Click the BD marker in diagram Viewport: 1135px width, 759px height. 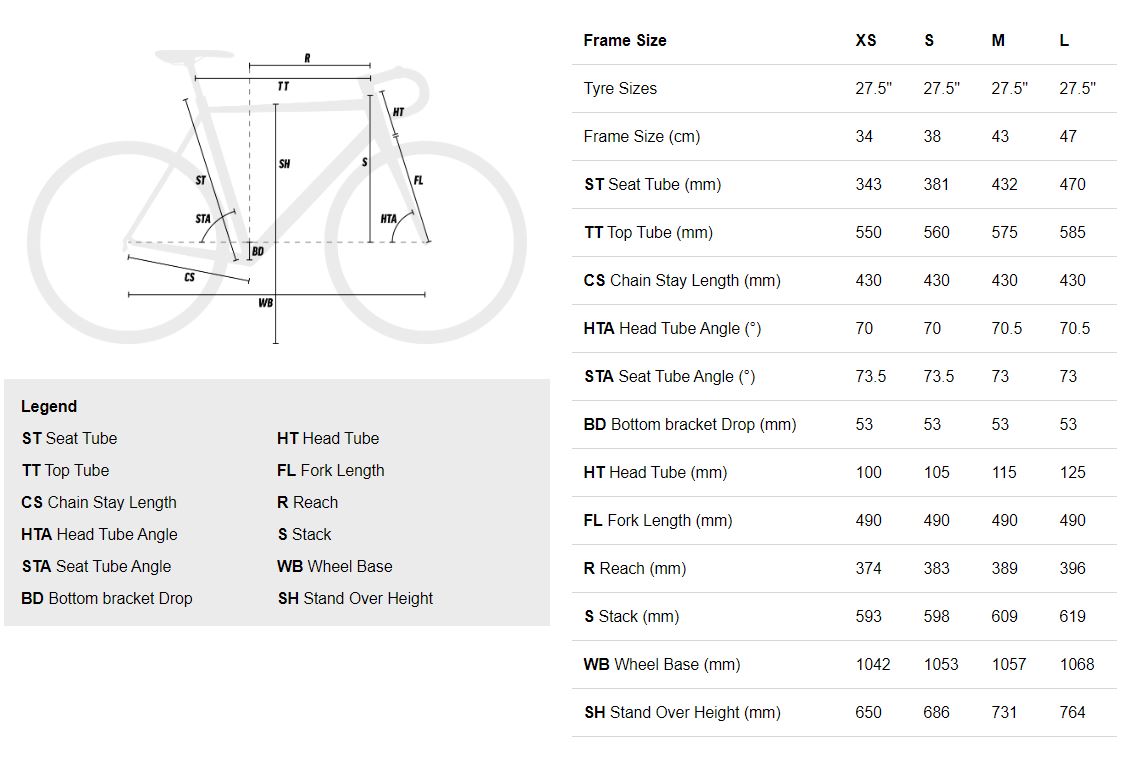[258, 251]
